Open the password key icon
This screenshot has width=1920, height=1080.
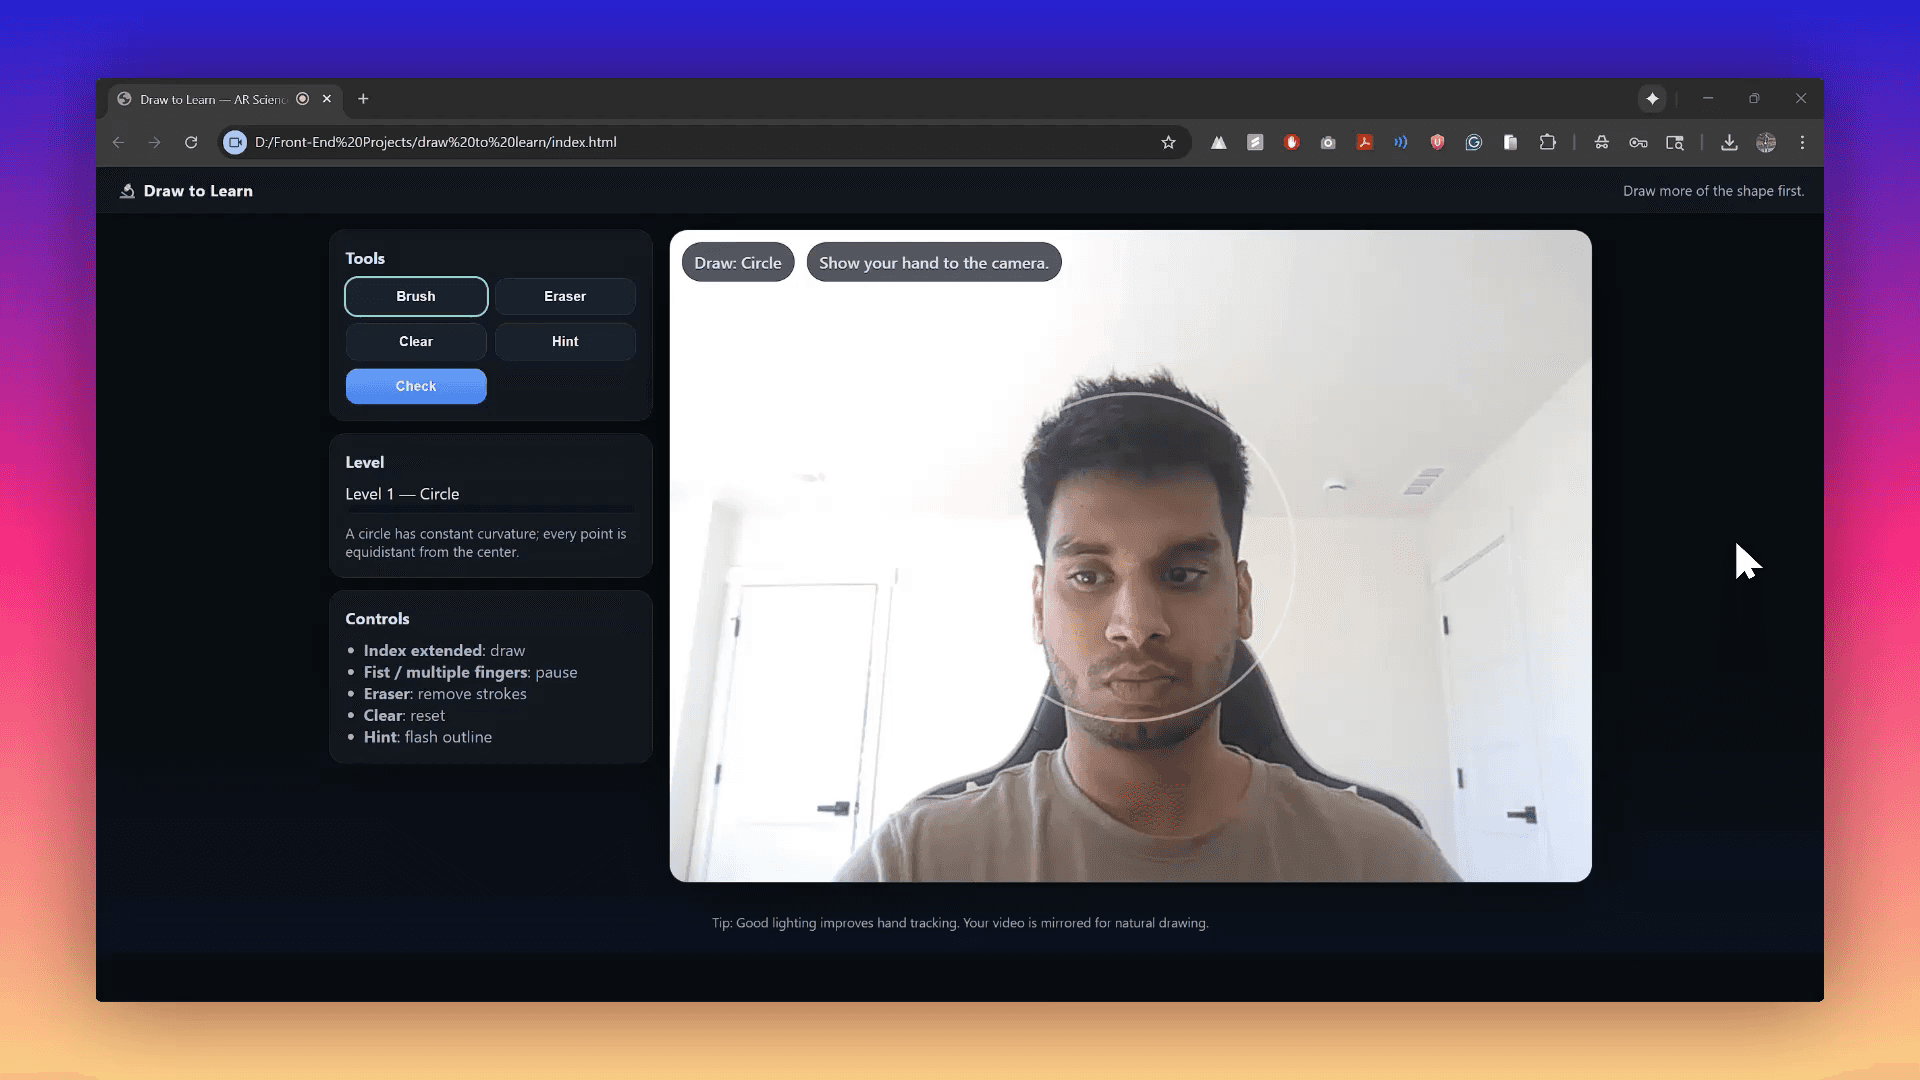pyautogui.click(x=1638, y=142)
